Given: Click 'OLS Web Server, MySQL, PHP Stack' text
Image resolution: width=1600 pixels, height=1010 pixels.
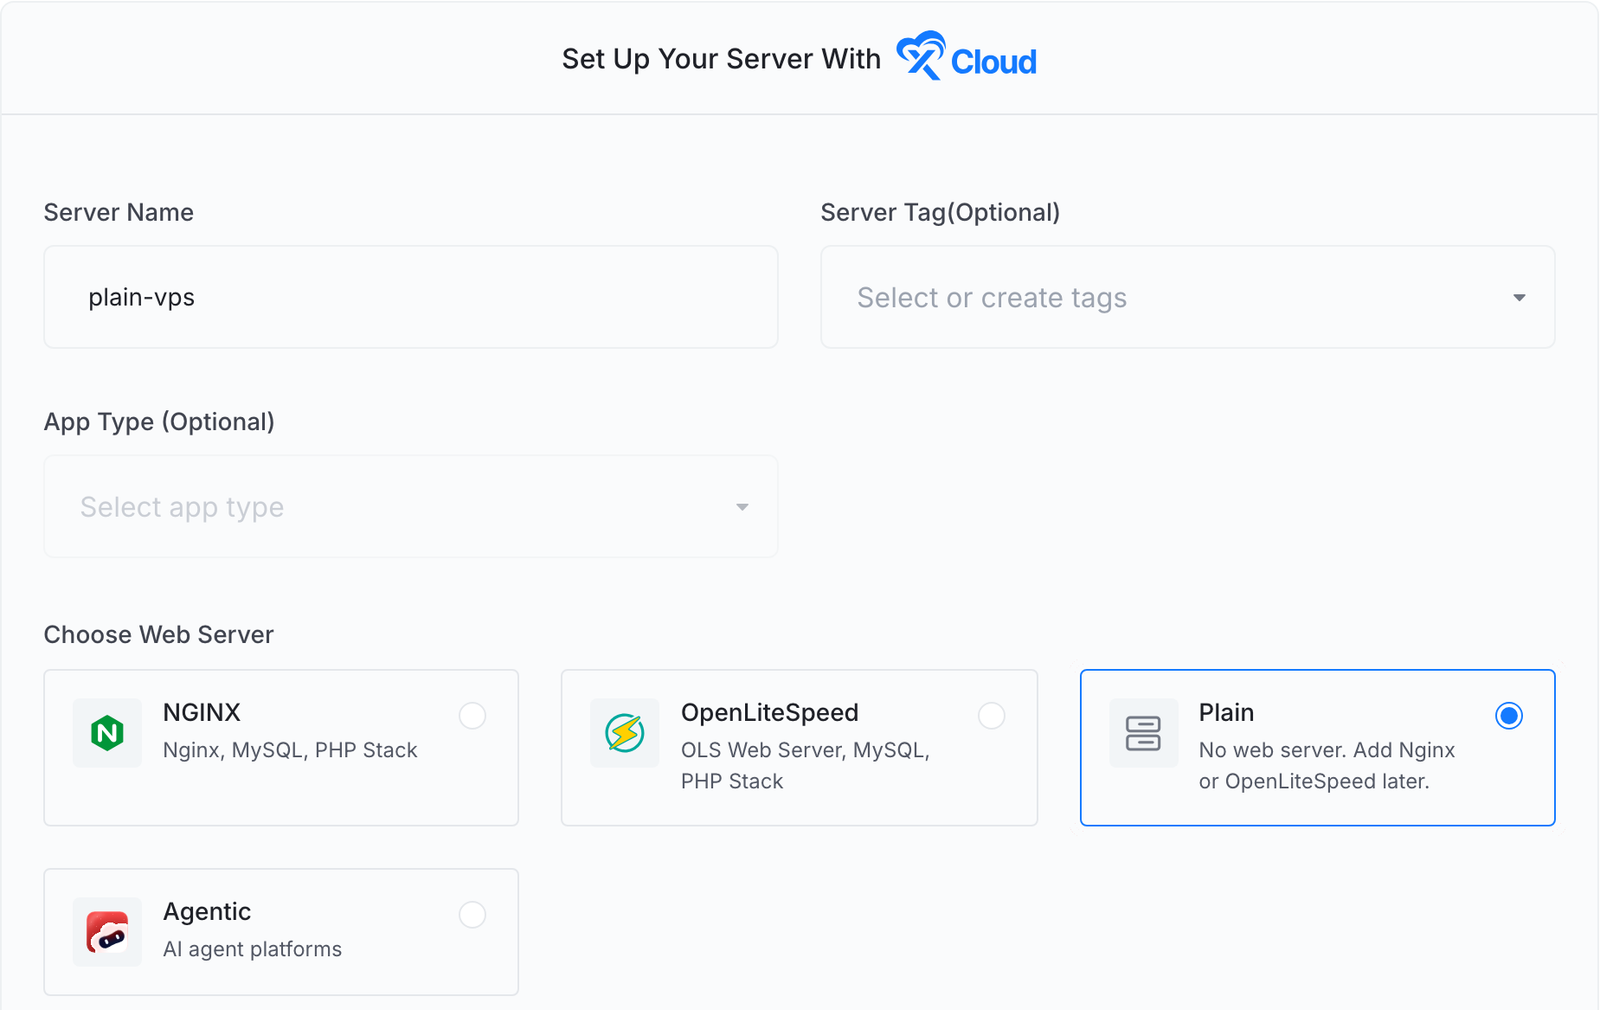Looking at the screenshot, I should click(x=805, y=765).
